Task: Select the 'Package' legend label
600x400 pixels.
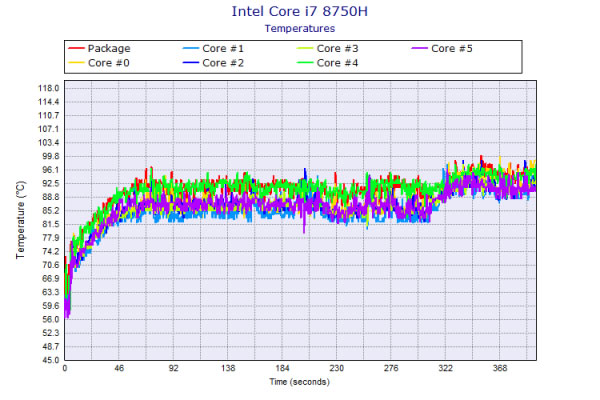Action: 109,49
